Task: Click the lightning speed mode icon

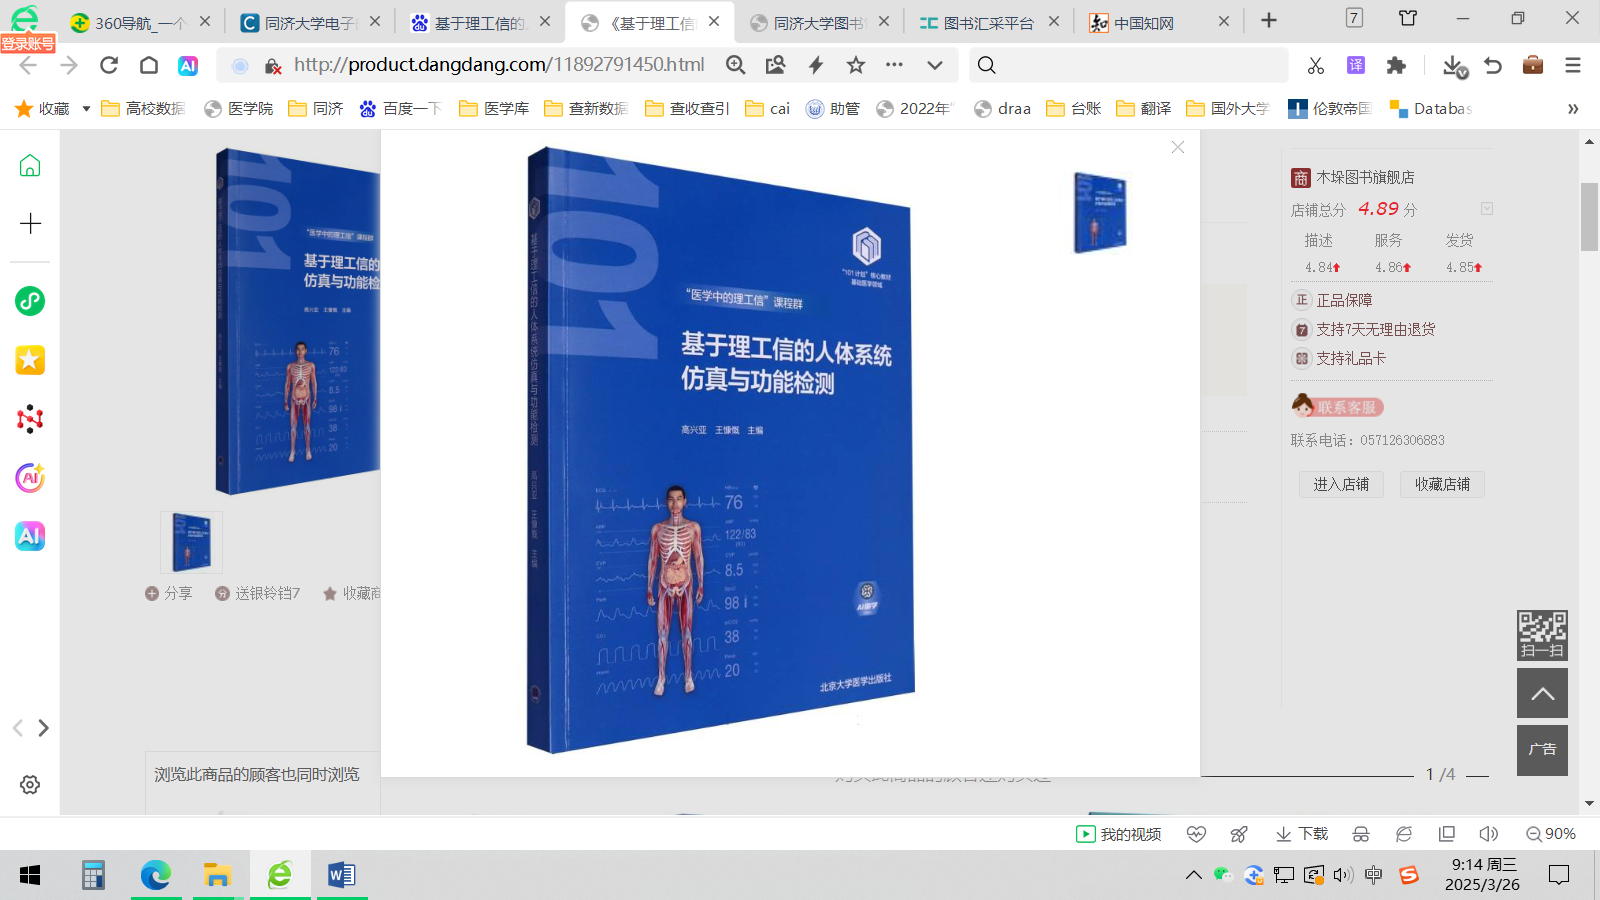Action: click(x=816, y=65)
